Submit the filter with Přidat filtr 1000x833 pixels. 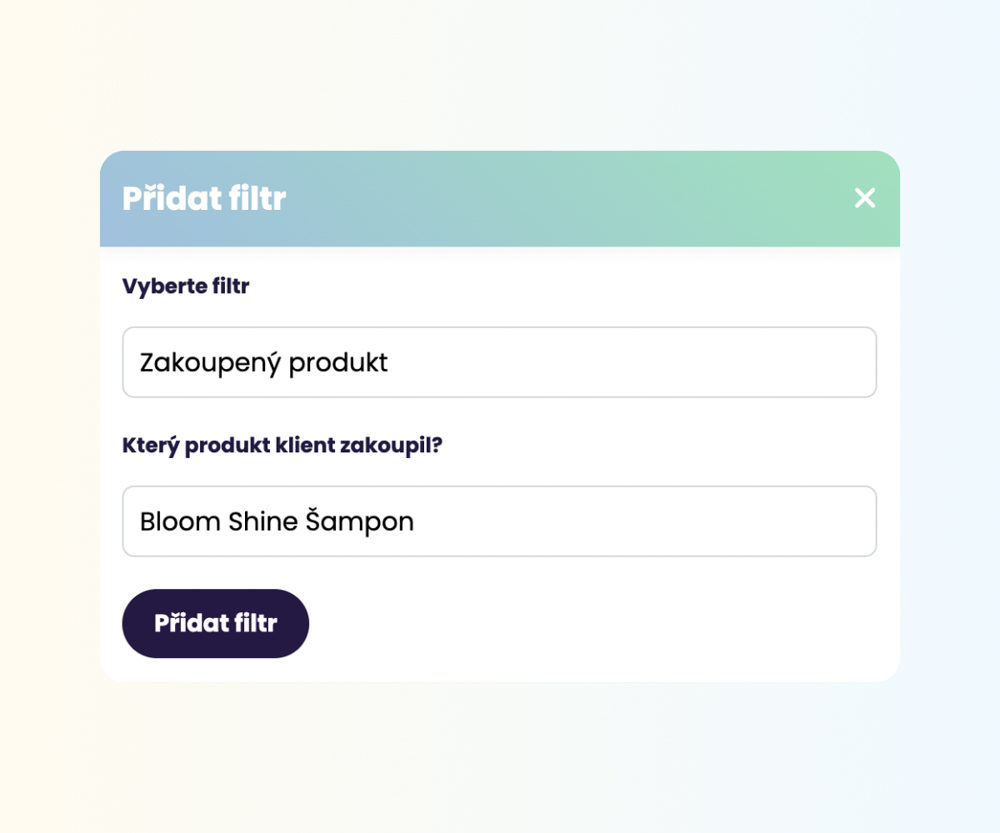click(x=215, y=623)
